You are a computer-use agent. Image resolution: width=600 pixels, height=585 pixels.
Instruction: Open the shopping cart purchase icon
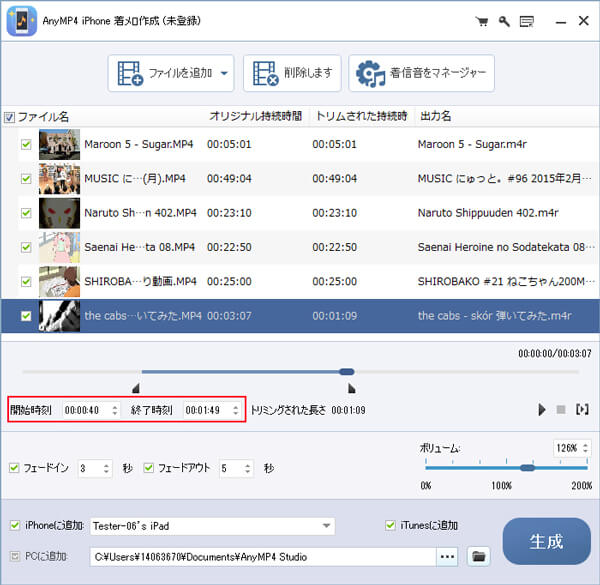point(482,21)
